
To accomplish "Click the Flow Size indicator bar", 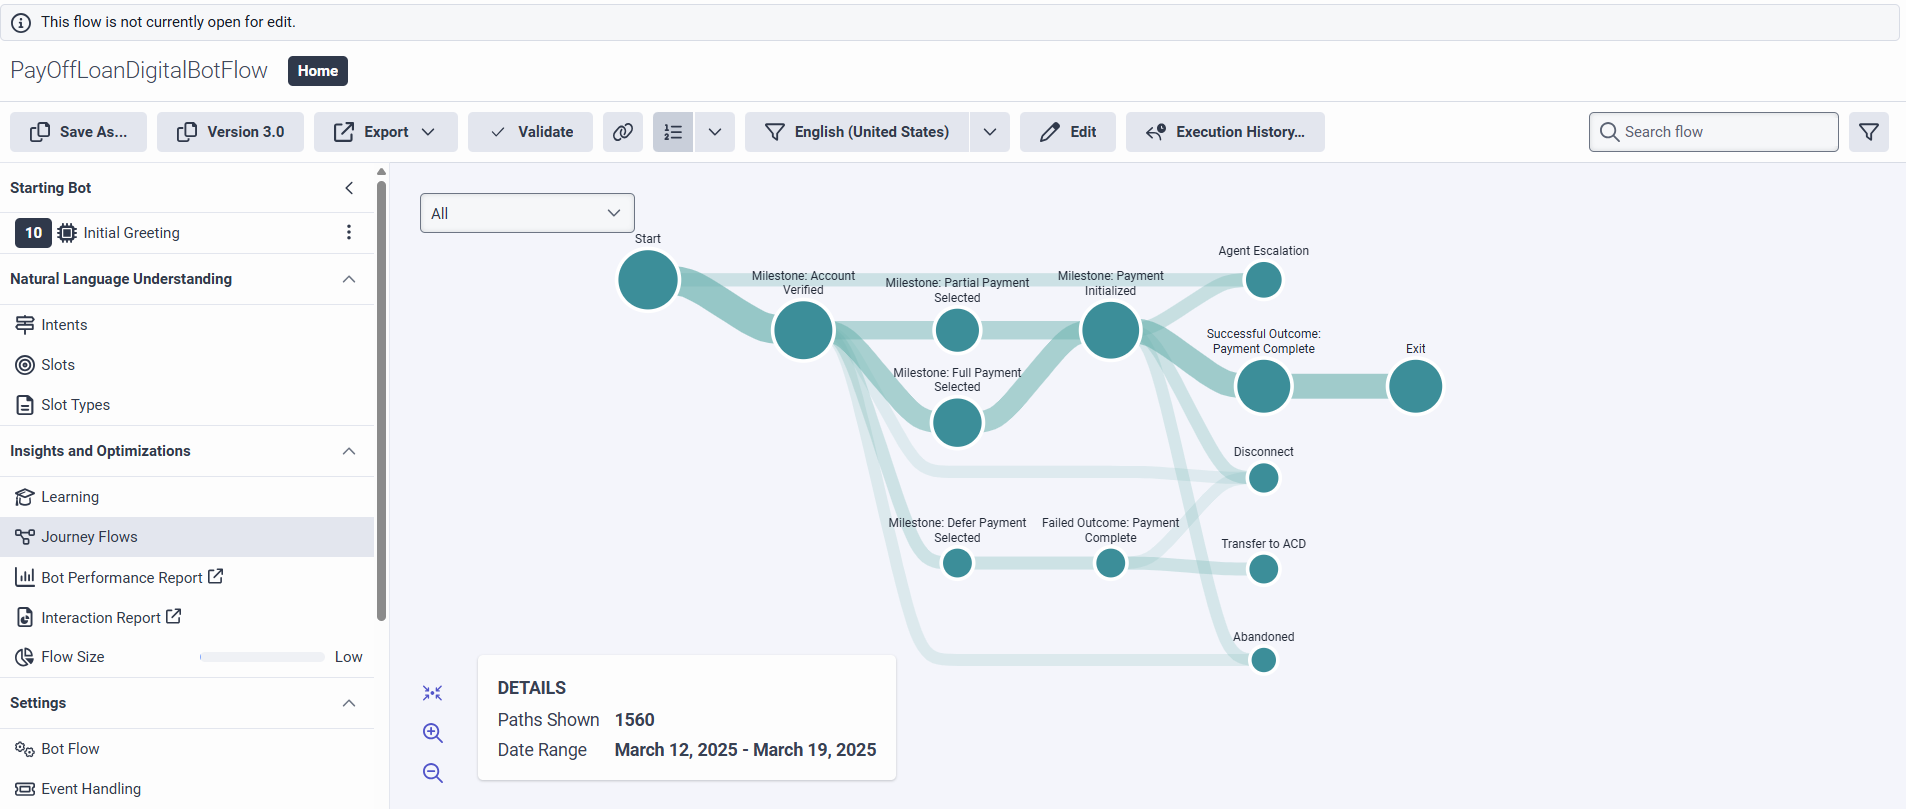I will tap(262, 657).
